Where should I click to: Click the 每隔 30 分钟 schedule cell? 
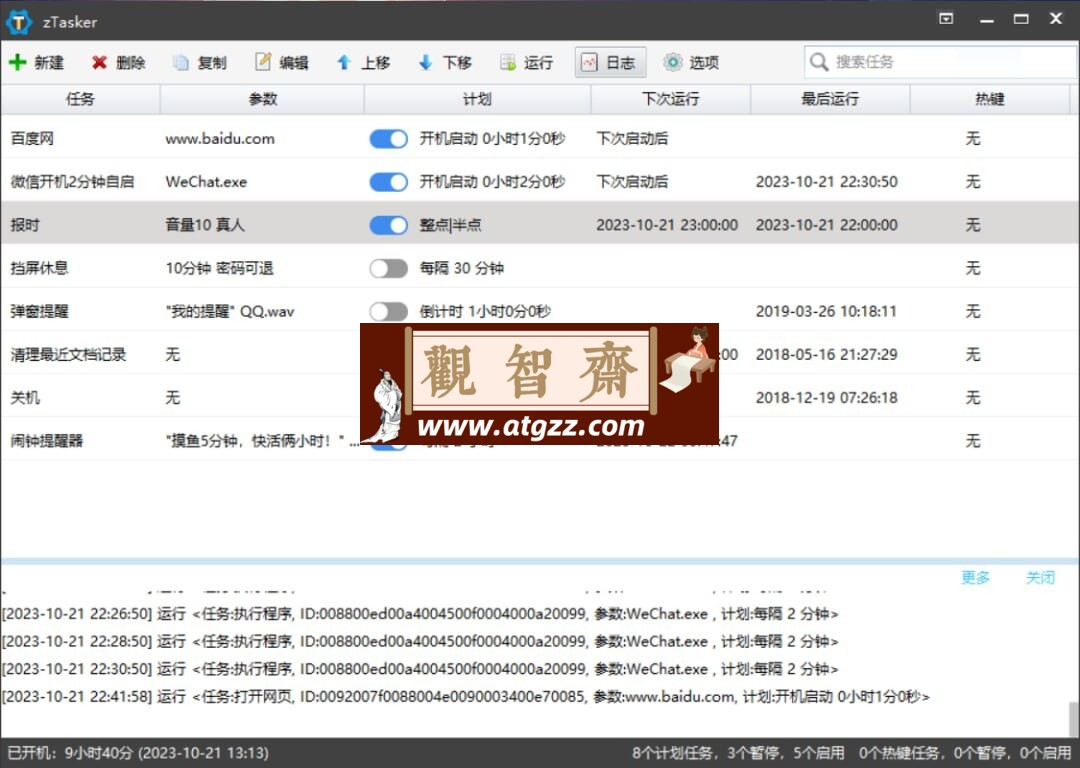pos(461,268)
